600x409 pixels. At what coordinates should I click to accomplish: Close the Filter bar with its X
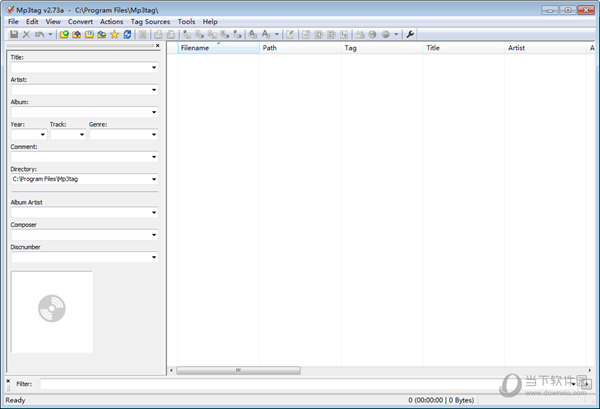click(x=8, y=381)
